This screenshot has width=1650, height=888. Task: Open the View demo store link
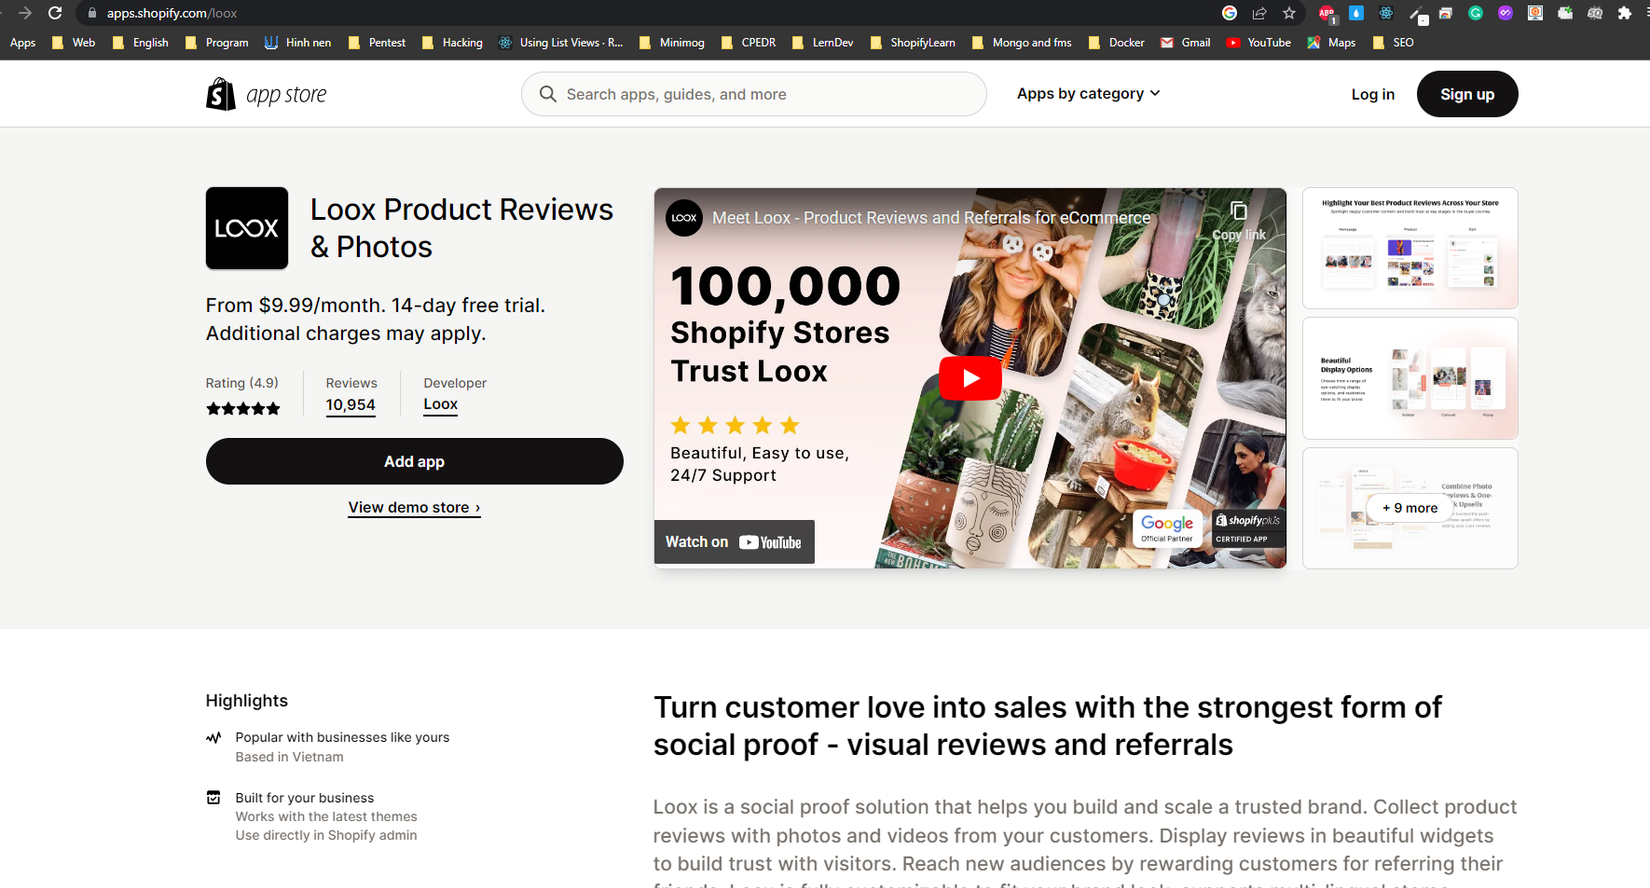414,507
